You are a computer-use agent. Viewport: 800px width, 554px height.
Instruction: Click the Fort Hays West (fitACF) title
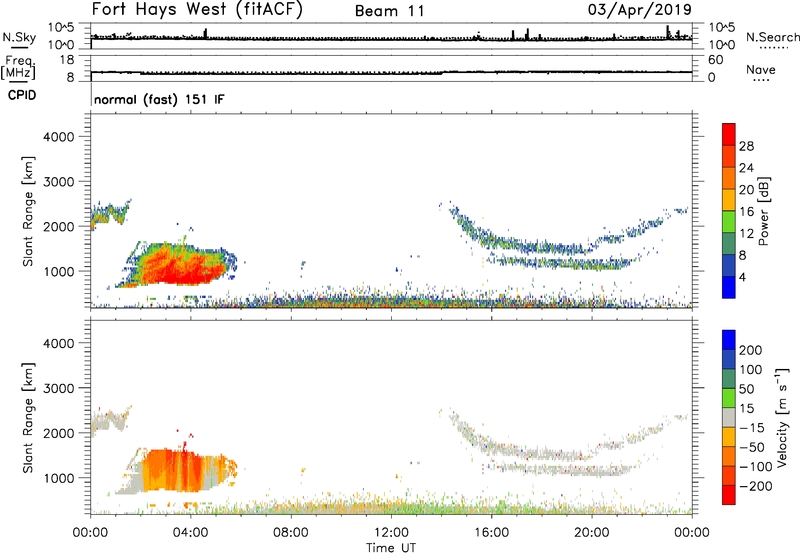tap(197, 9)
